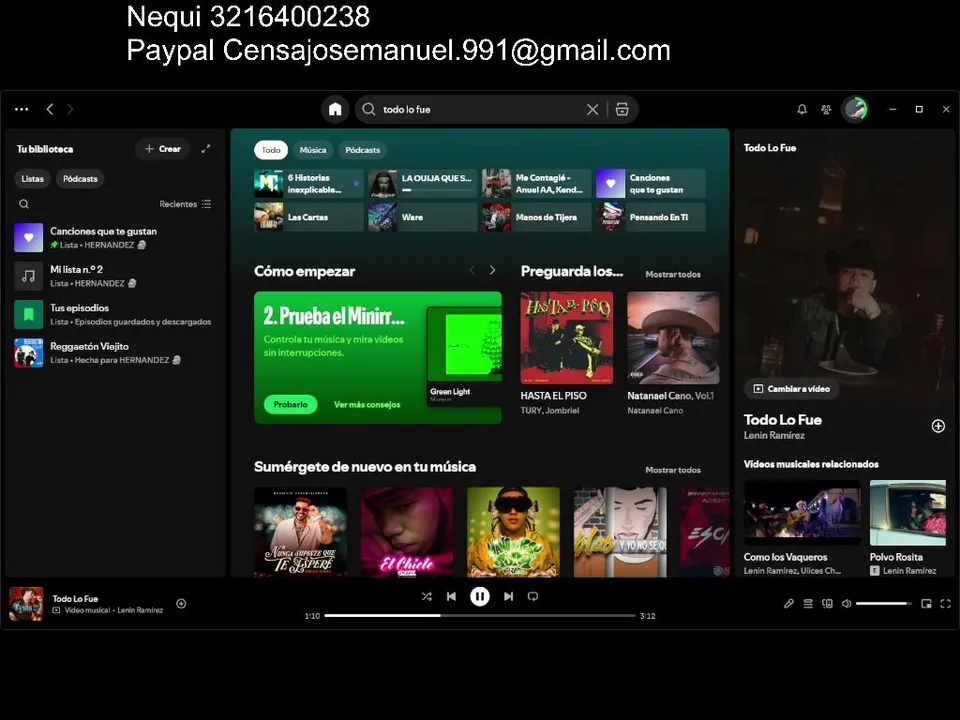Toggle the Pódcasts library filter
Screen dimensions: 960x720
80,179
